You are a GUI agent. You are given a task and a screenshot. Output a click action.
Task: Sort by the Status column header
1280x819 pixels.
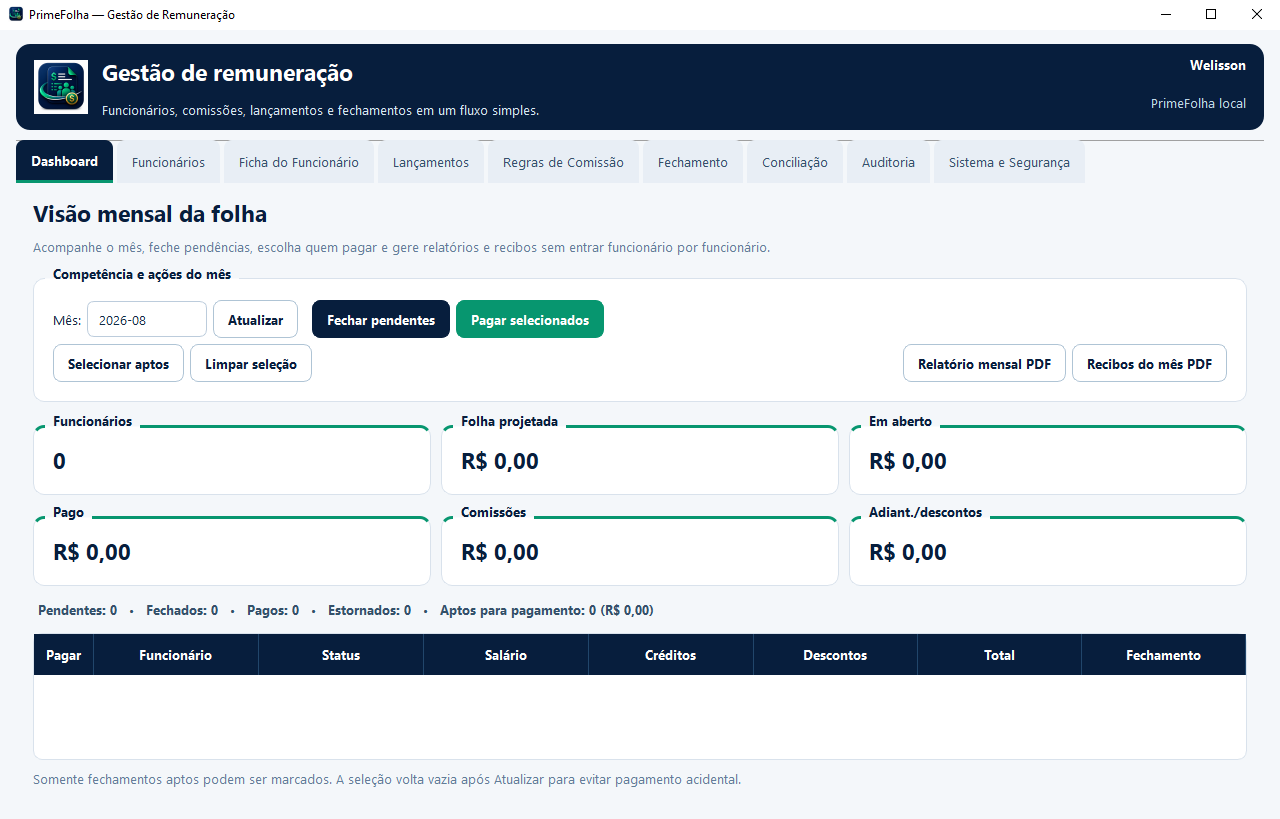pos(341,655)
